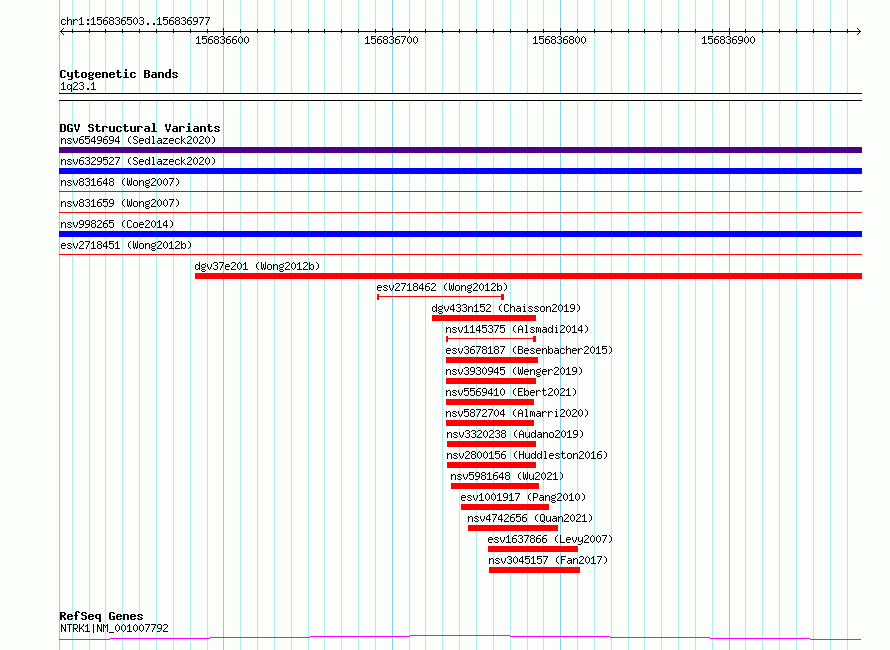Open the esv2718462 (Wong2012b) variant label
This screenshot has width=890, height=650.
coord(442,287)
